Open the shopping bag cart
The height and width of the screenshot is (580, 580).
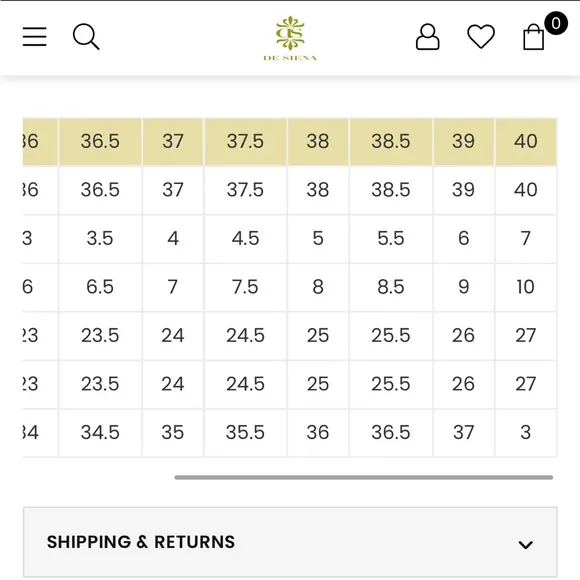(533, 37)
